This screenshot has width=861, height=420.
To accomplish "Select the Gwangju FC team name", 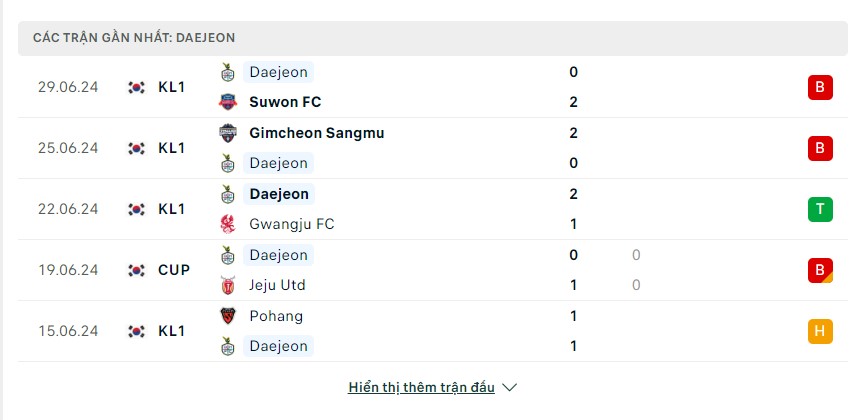I will pos(292,224).
